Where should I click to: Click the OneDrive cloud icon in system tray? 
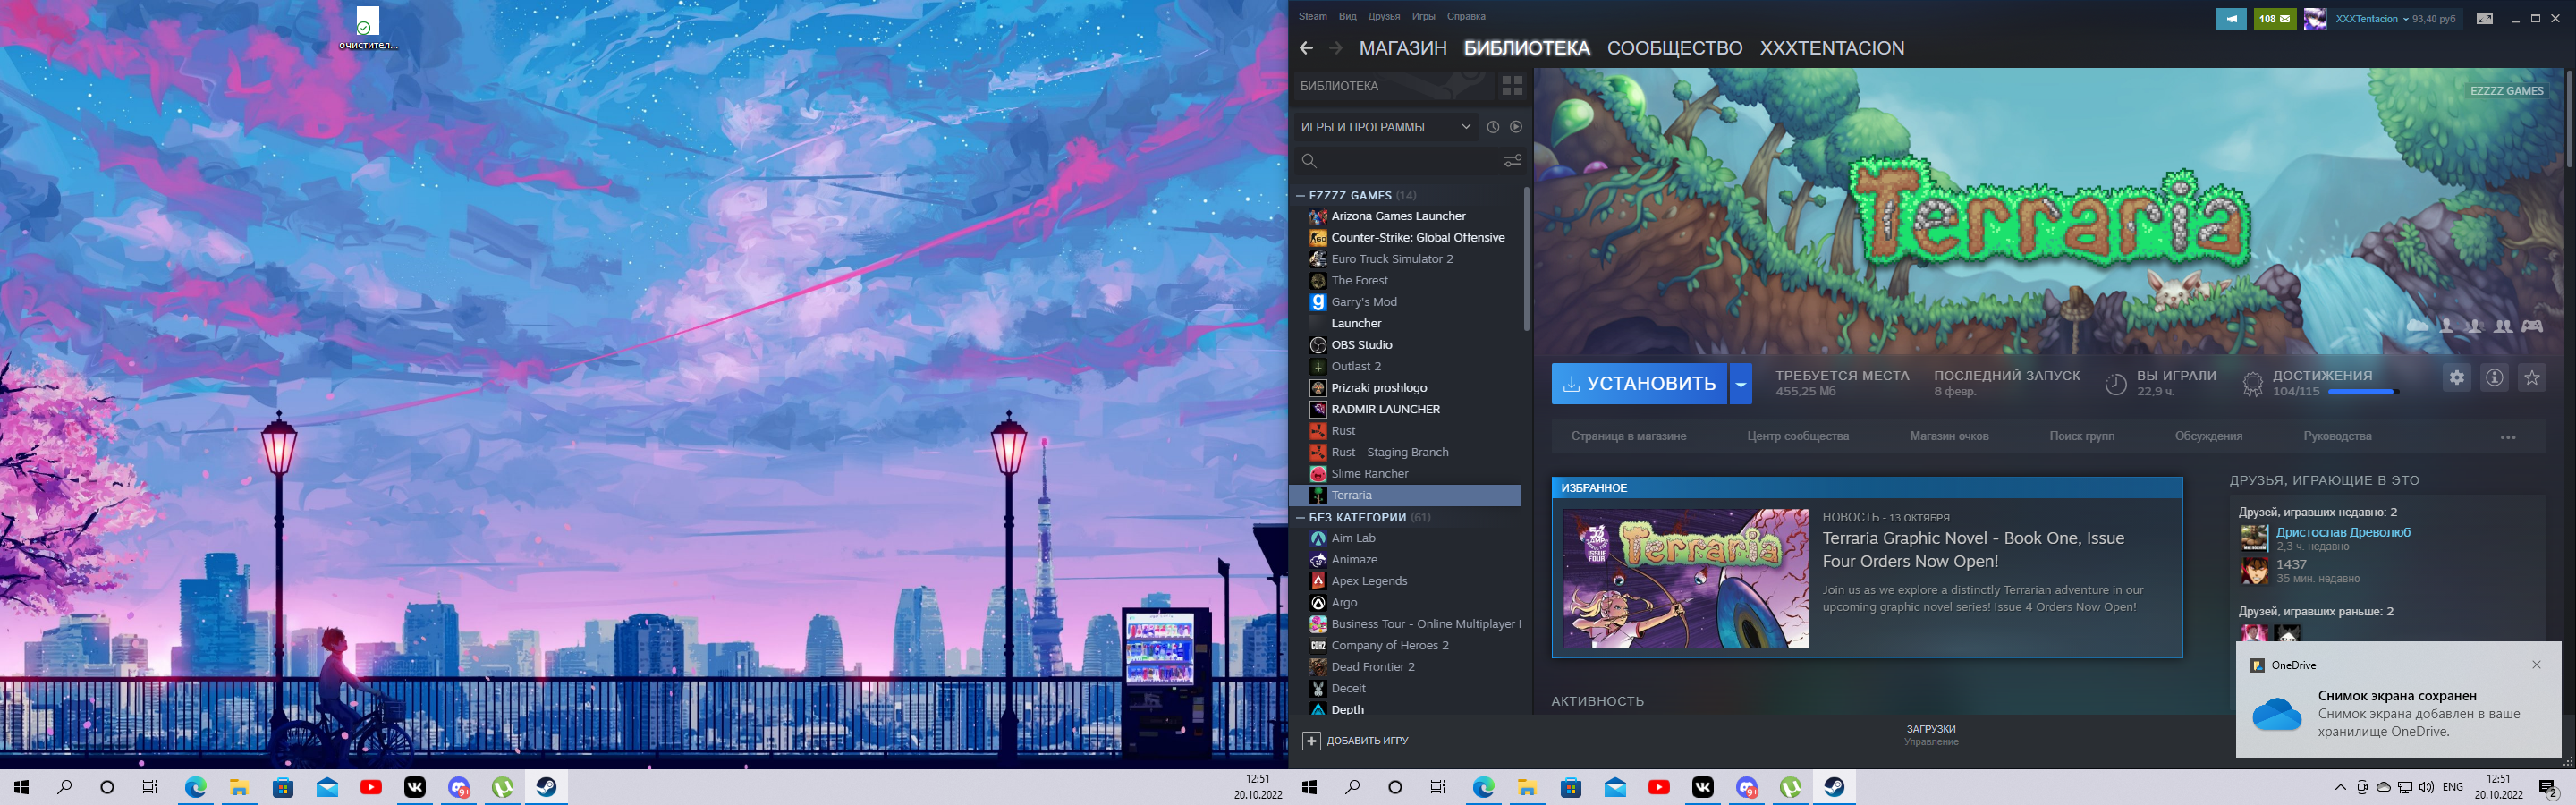pos(2384,787)
